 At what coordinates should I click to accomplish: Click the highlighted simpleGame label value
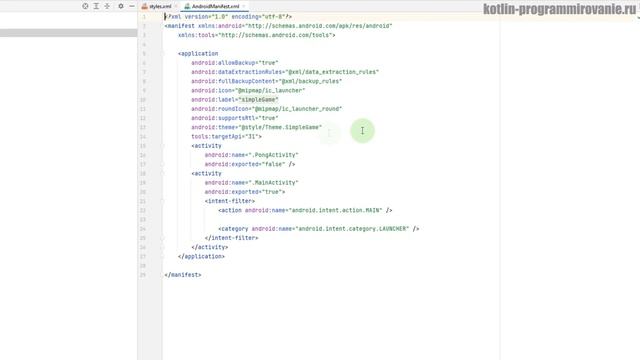pyautogui.click(x=258, y=100)
